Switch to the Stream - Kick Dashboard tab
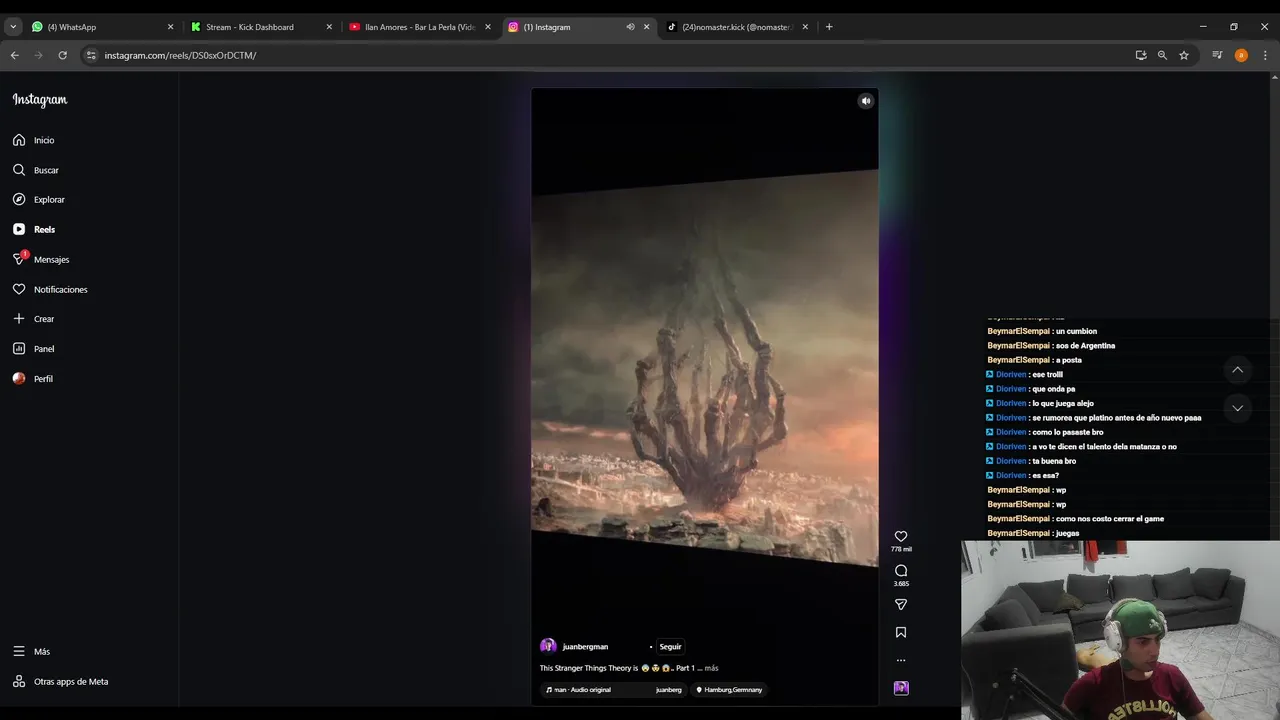The image size is (1280, 720). tap(260, 27)
